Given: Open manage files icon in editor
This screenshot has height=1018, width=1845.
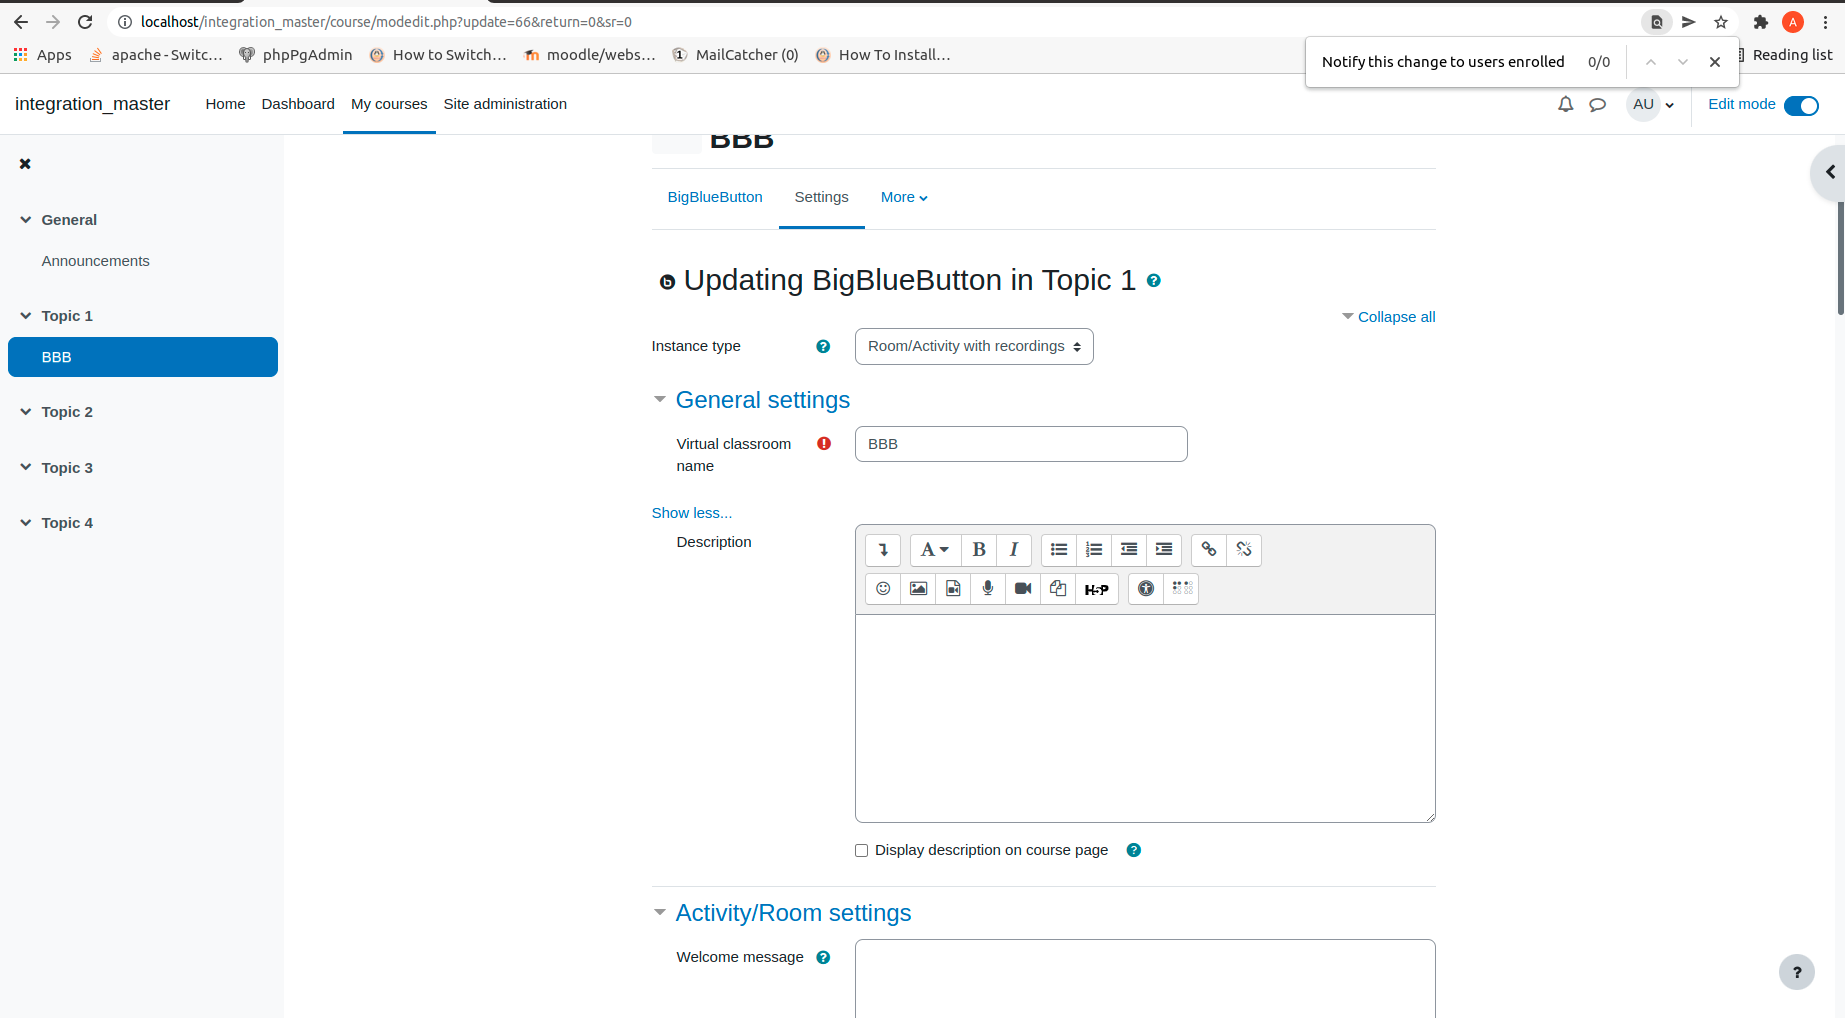Looking at the screenshot, I should click(x=1058, y=589).
